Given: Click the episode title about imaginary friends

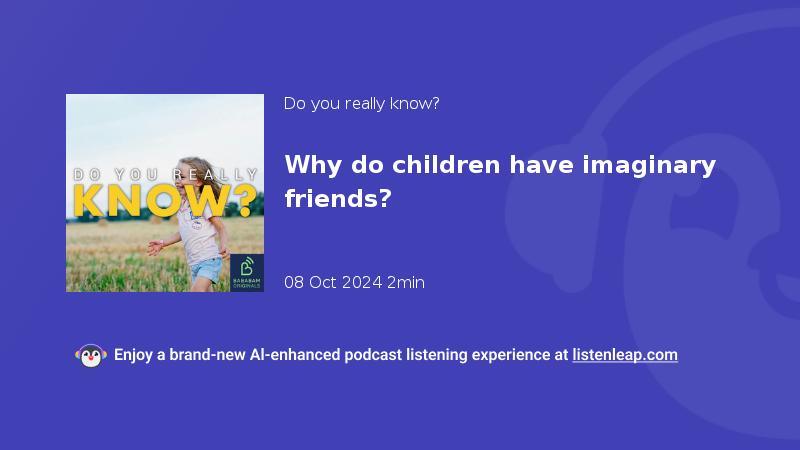Looking at the screenshot, I should [x=500, y=182].
